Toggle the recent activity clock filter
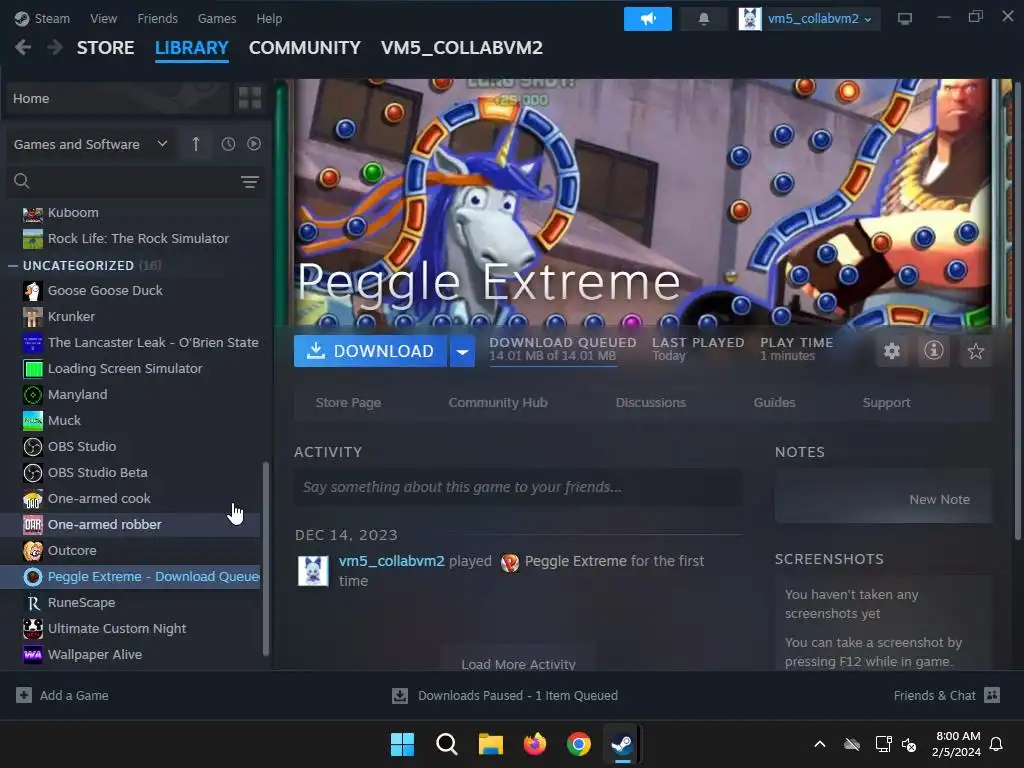This screenshot has height=768, width=1024. click(x=228, y=144)
